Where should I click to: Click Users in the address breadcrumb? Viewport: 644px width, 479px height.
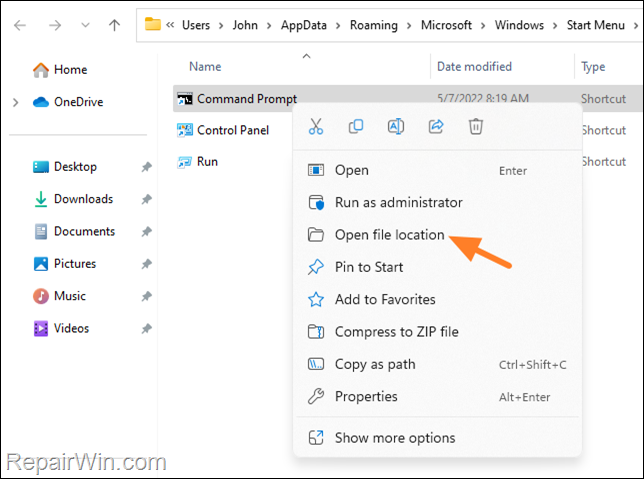click(196, 25)
